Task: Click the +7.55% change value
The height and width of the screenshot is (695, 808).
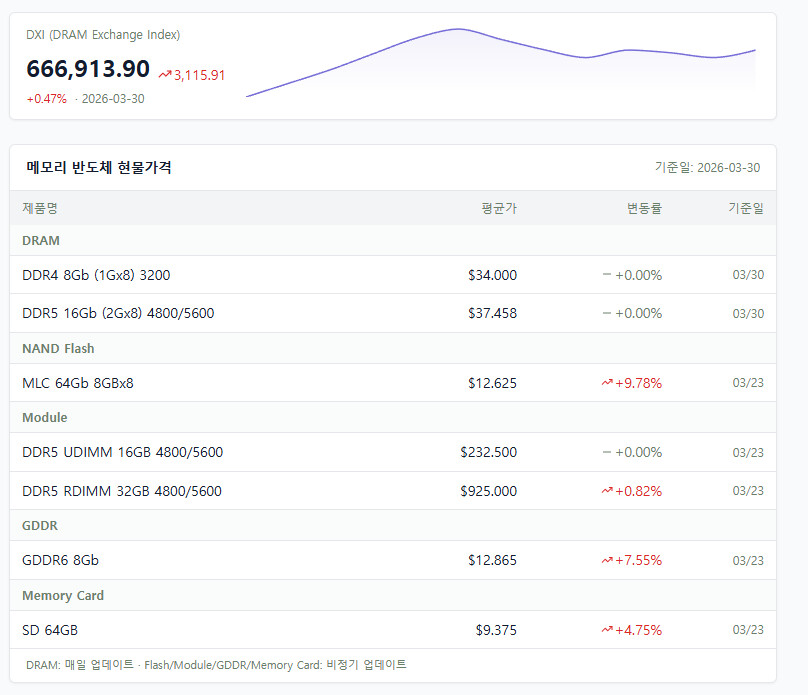Action: point(638,560)
